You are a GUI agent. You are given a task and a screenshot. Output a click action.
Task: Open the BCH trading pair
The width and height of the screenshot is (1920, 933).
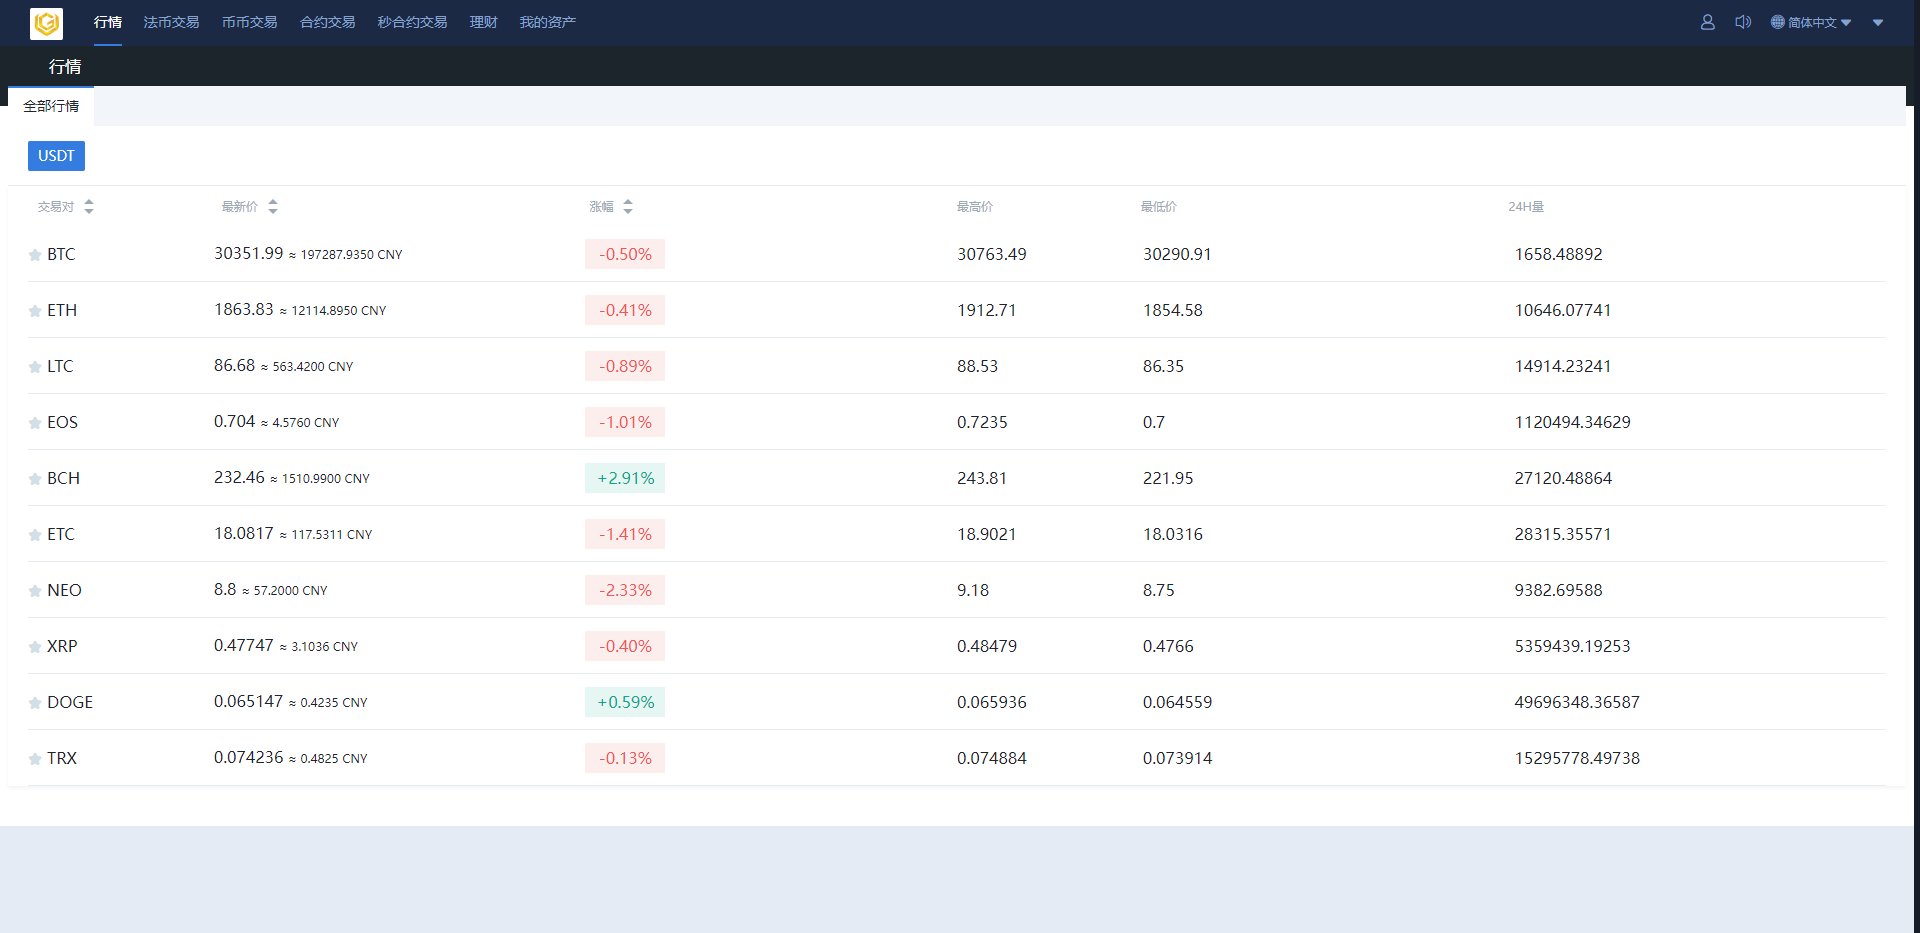click(63, 478)
